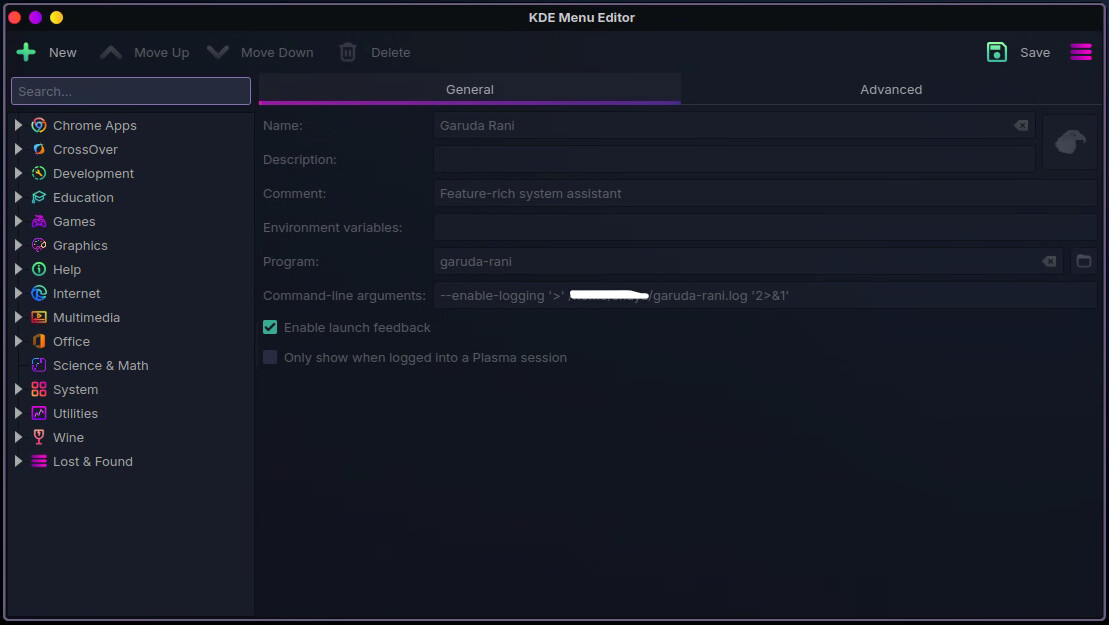Click the Wine glass icon
Image resolution: width=1109 pixels, height=625 pixels.
click(39, 438)
